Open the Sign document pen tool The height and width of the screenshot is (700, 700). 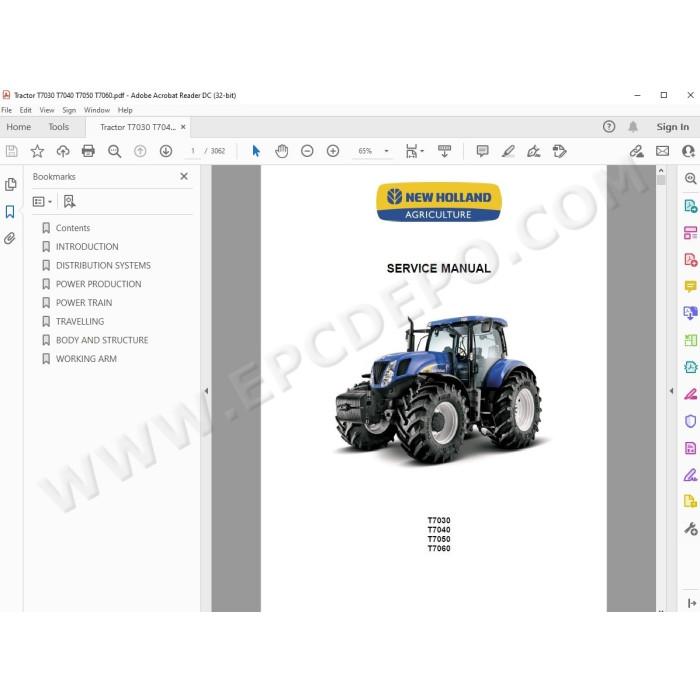click(533, 151)
